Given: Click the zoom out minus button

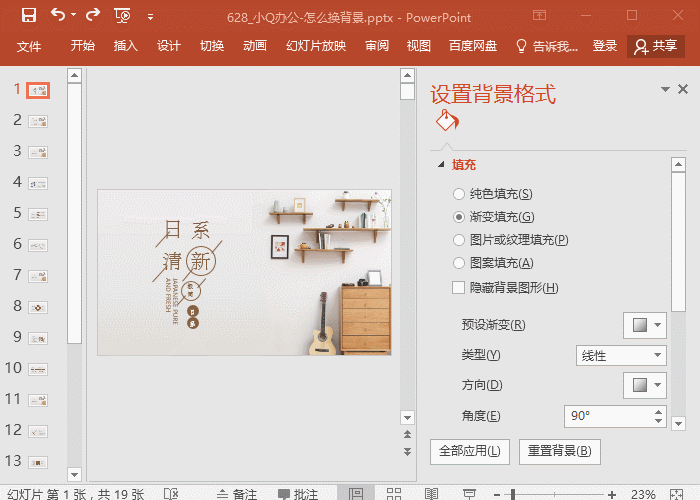Looking at the screenshot, I should 496,494.
